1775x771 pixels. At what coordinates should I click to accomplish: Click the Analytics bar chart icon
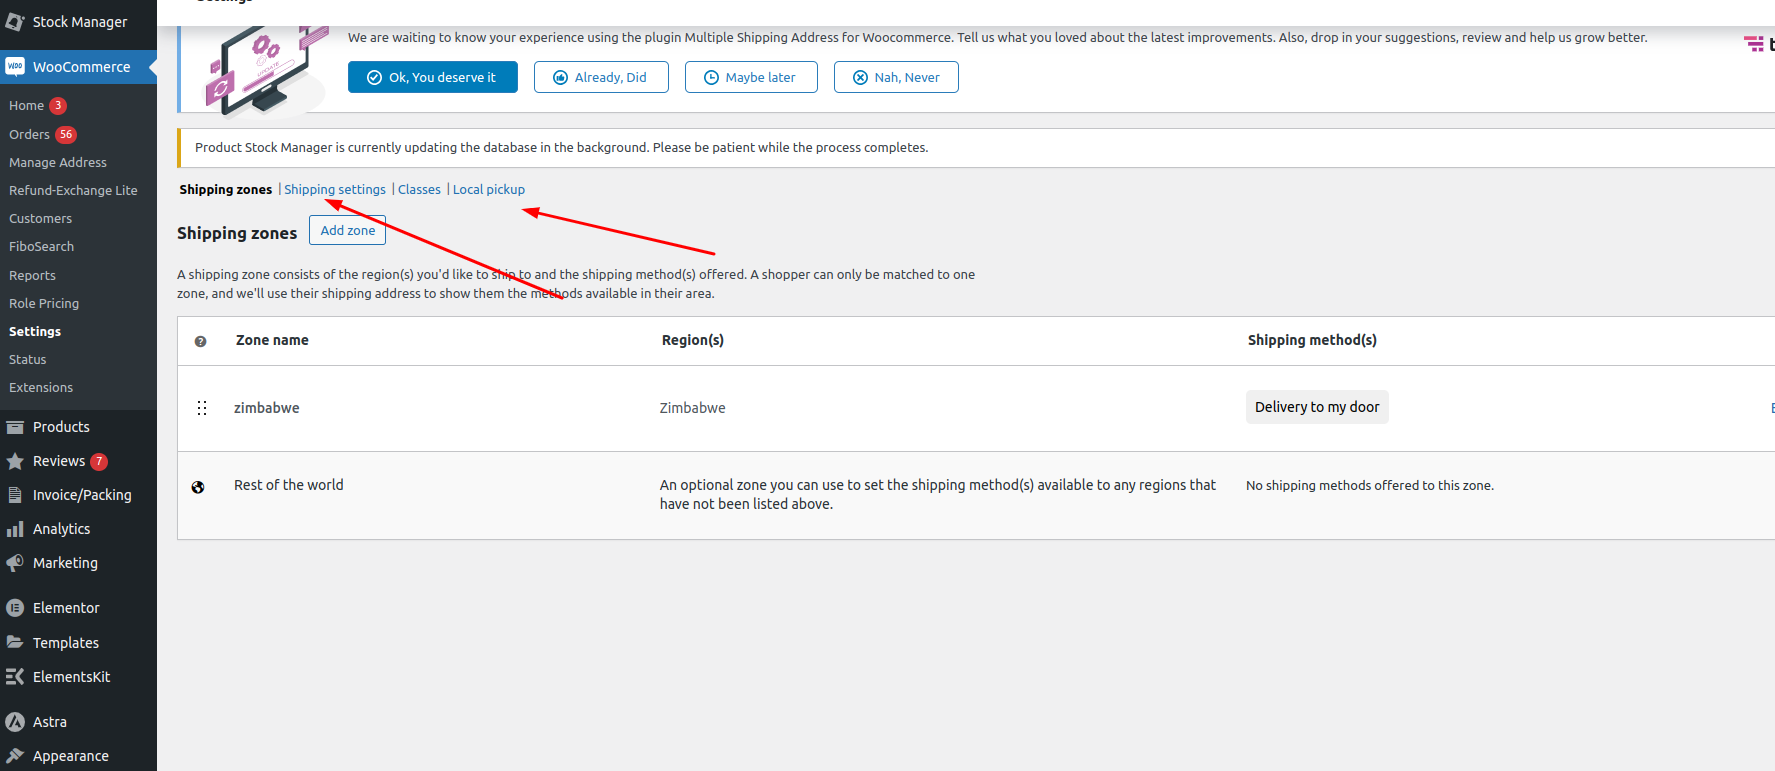pos(15,529)
